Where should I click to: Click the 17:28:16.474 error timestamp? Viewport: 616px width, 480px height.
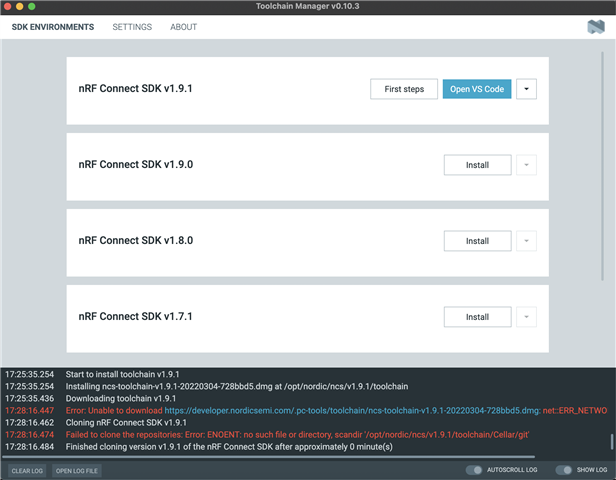tap(29, 435)
